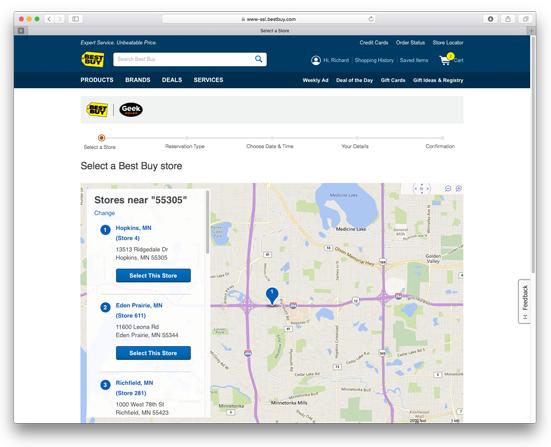Screen dimensions: 551x447
Task: Show all tabs in Safari
Action: 526,19
